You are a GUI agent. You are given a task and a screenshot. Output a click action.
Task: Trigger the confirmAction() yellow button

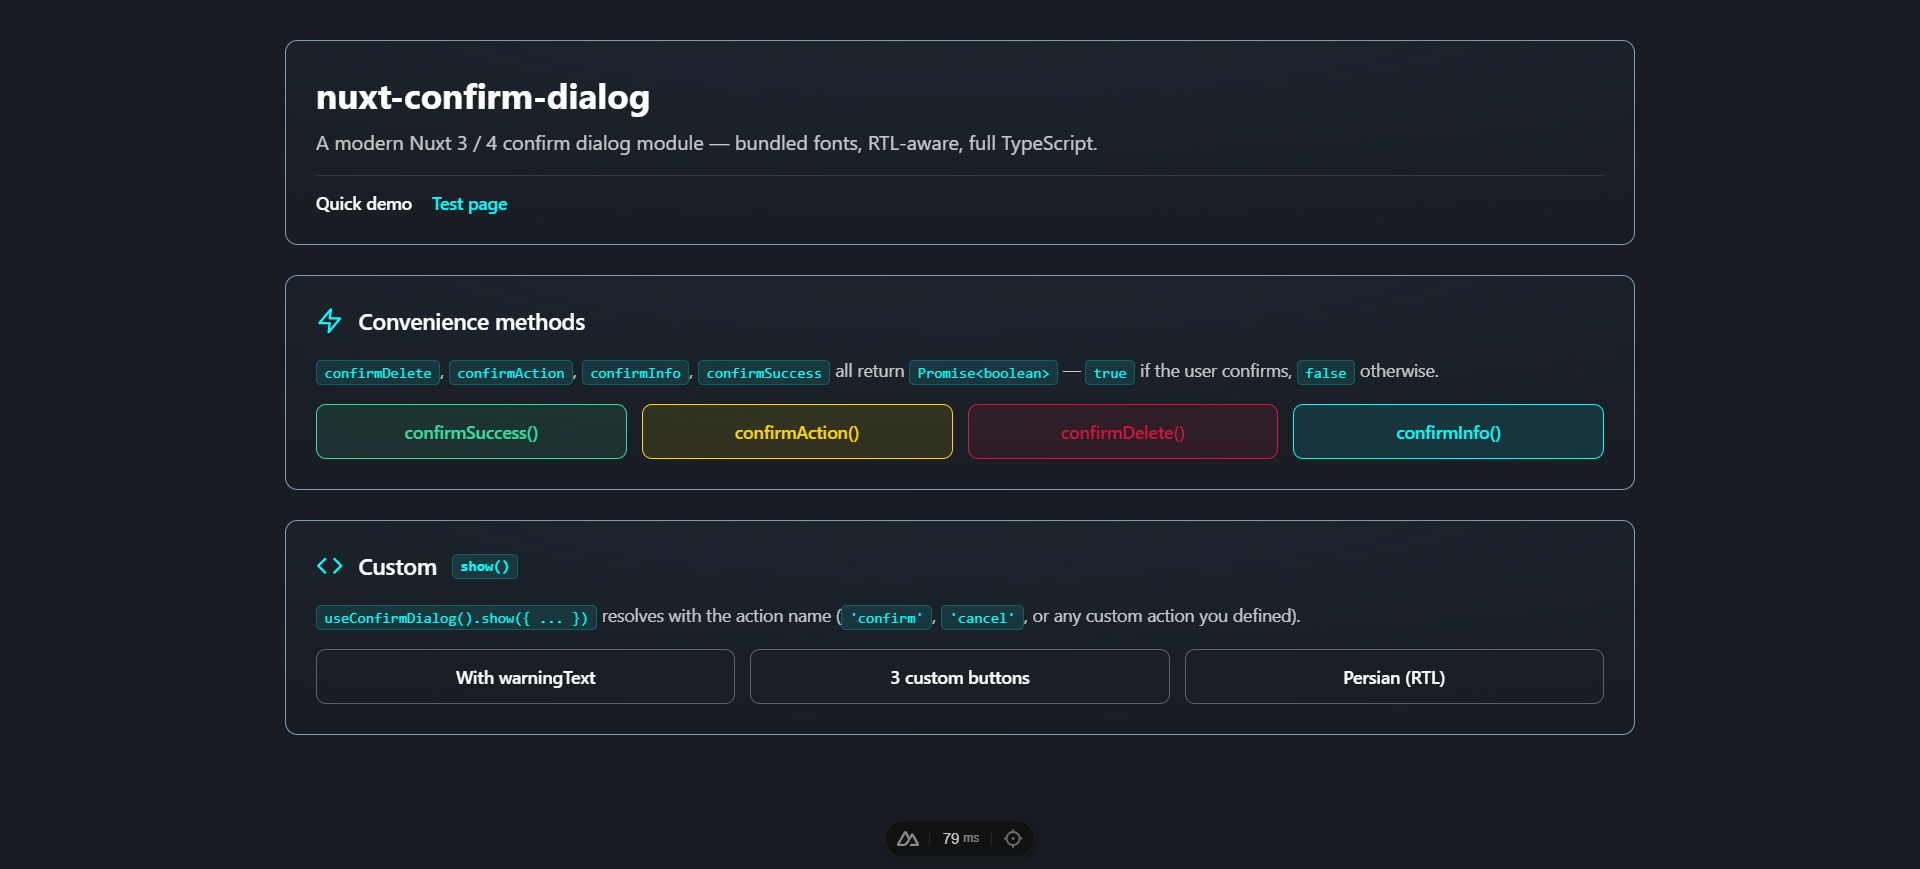pyautogui.click(x=797, y=432)
